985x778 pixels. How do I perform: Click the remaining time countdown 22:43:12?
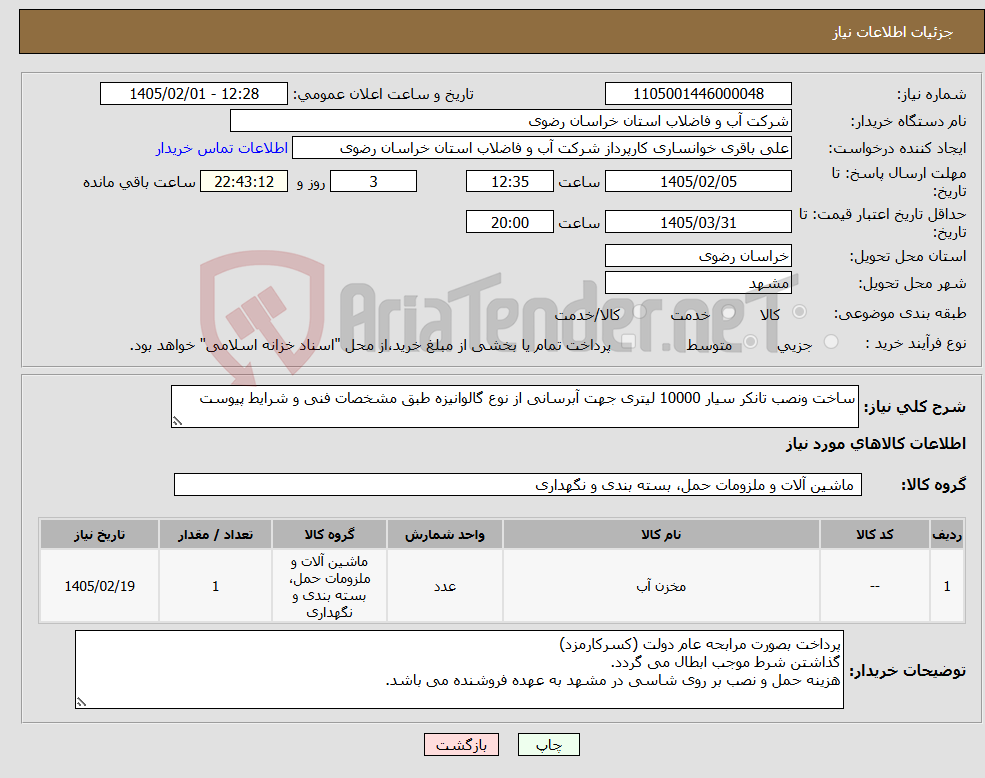pos(244,182)
